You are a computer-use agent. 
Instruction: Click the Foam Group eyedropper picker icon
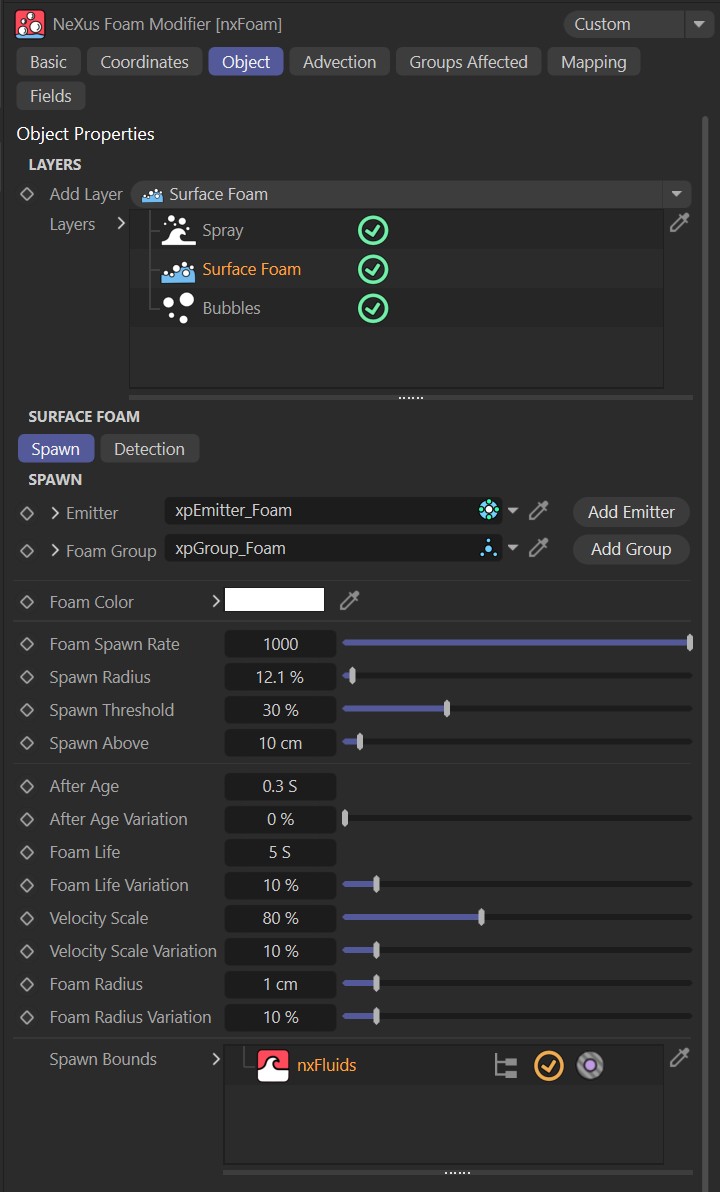539,548
